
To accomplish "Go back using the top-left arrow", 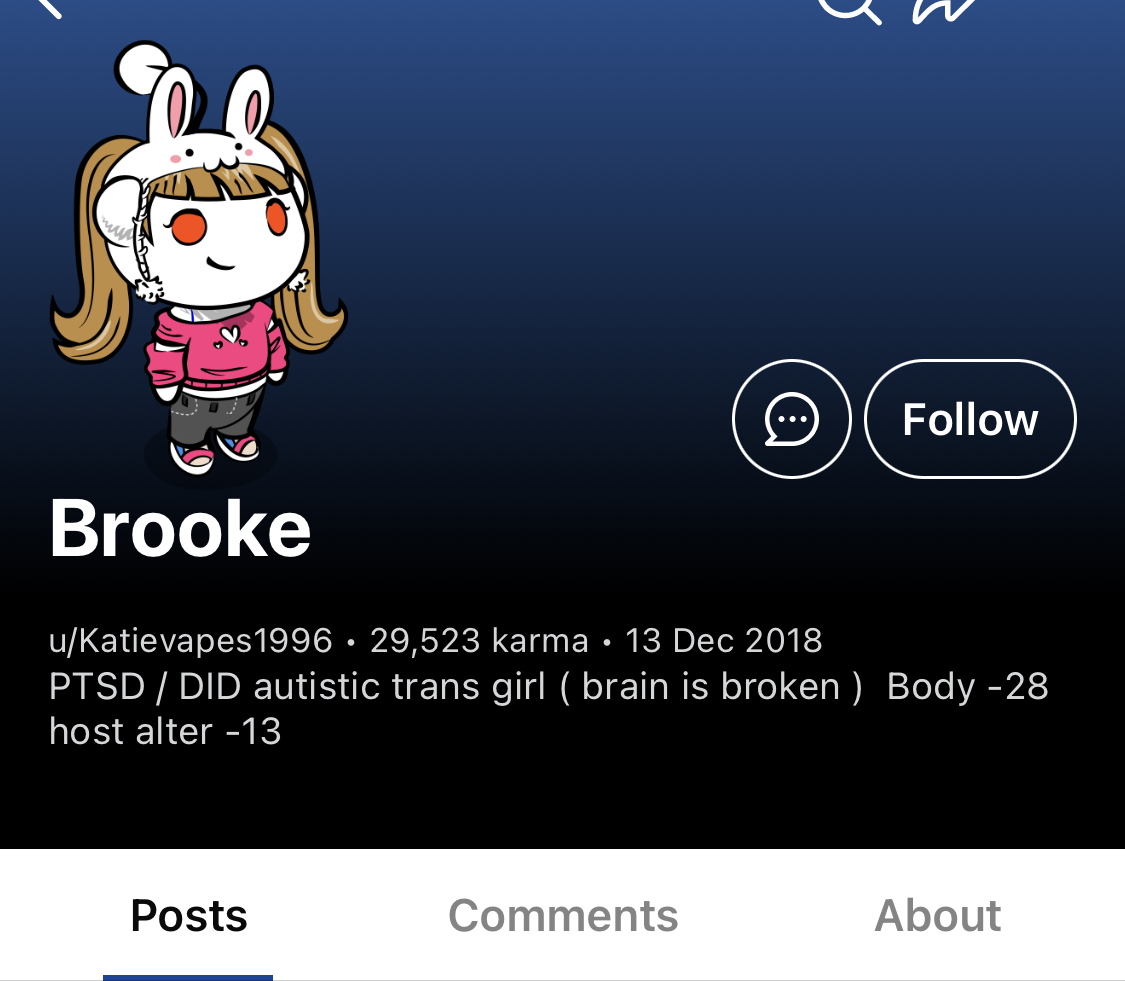I will 49,7.
